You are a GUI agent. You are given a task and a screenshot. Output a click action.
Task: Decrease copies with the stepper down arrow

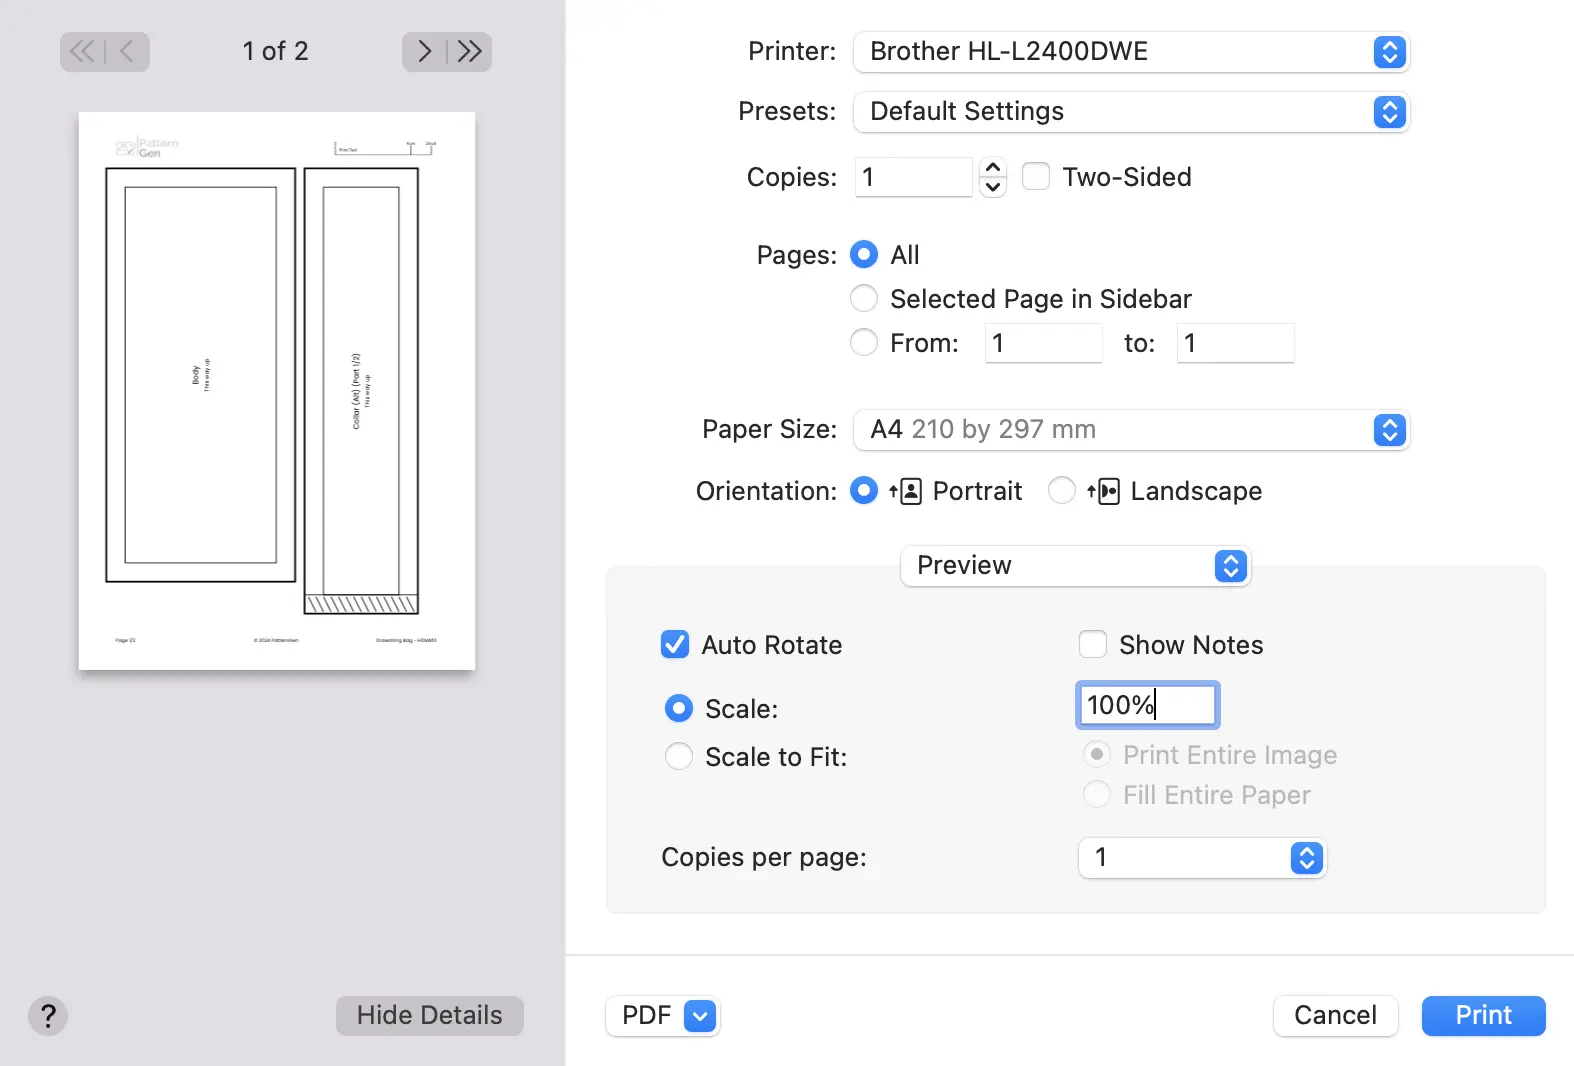(993, 187)
